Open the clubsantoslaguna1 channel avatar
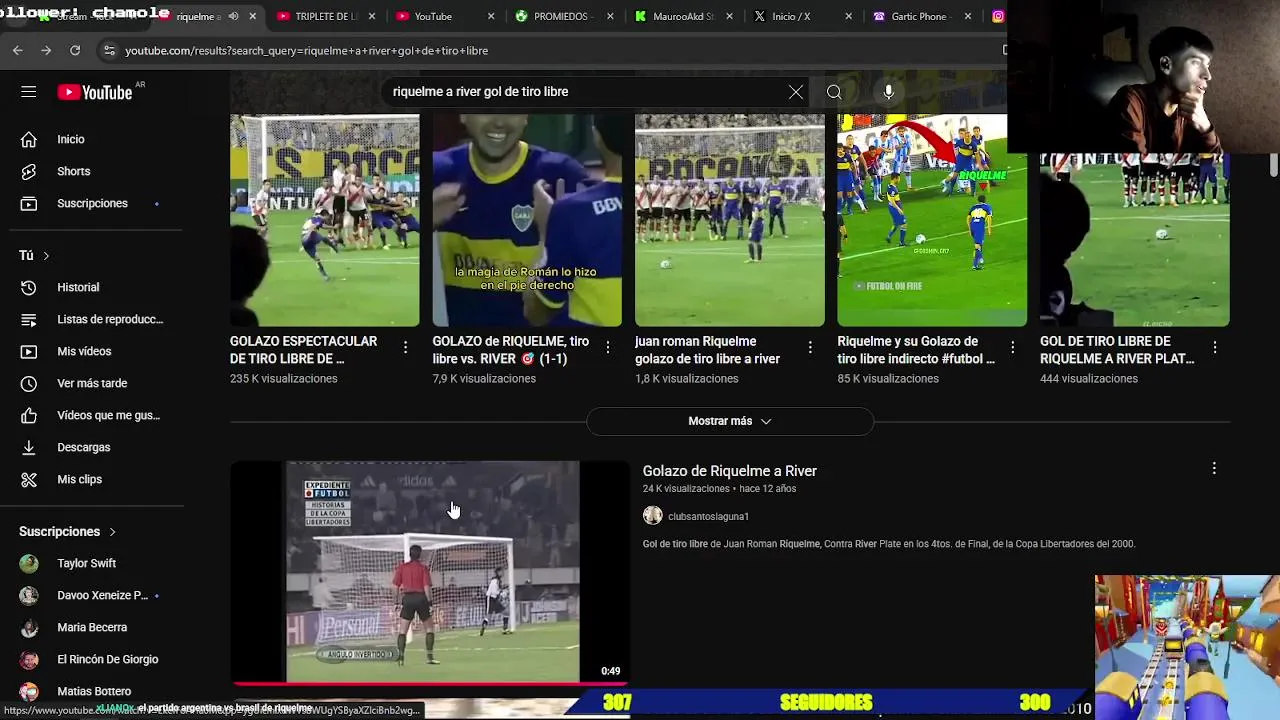Viewport: 1280px width, 720px height. 653,516
